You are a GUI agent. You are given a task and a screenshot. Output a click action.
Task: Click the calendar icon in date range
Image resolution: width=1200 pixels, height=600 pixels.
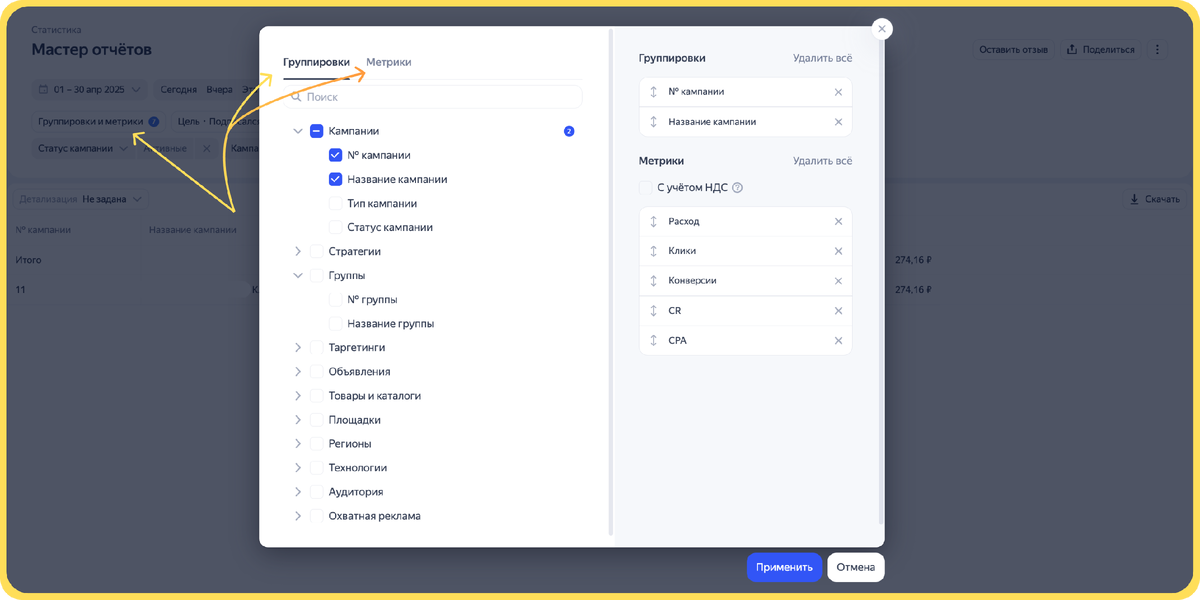(x=43, y=90)
